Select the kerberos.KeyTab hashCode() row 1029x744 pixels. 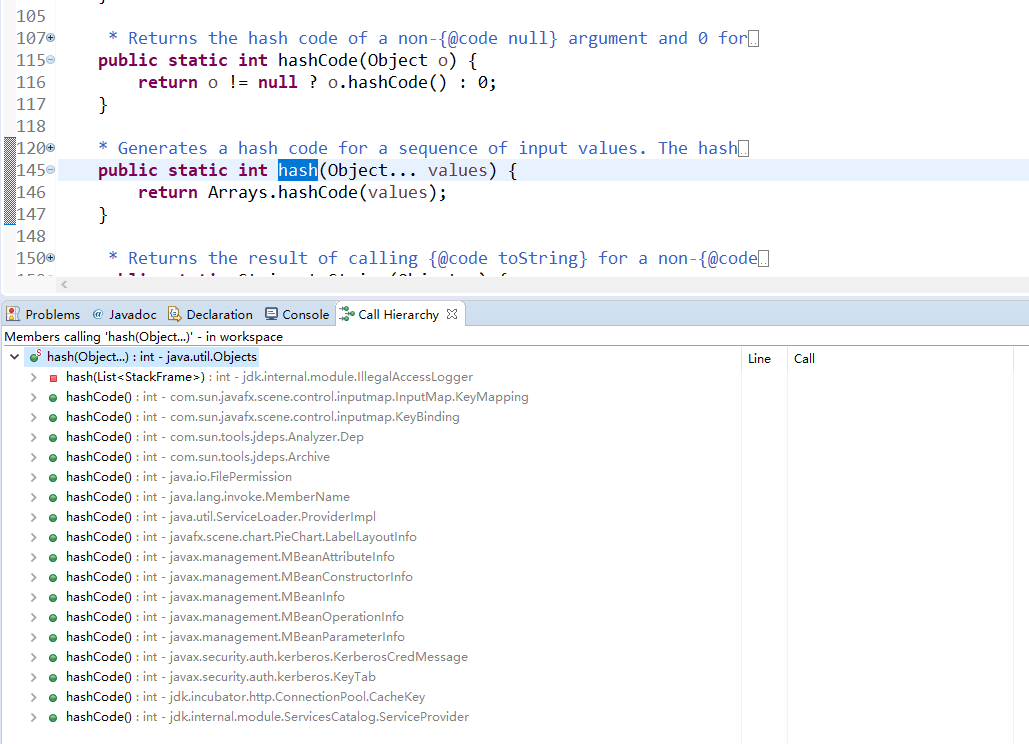[213, 677]
